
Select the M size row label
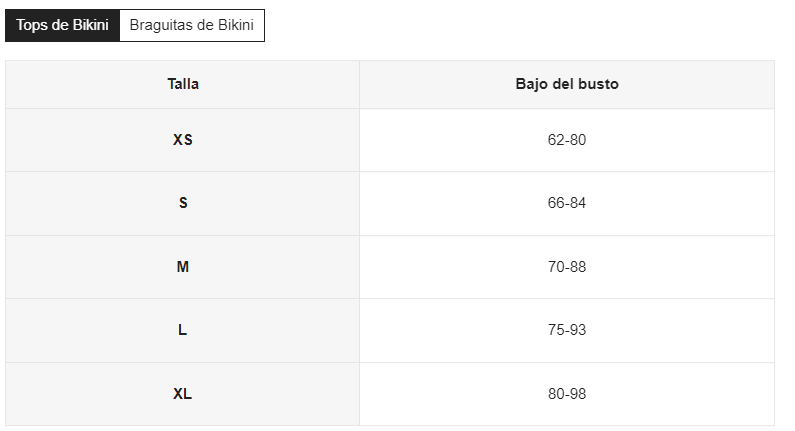pos(183,267)
